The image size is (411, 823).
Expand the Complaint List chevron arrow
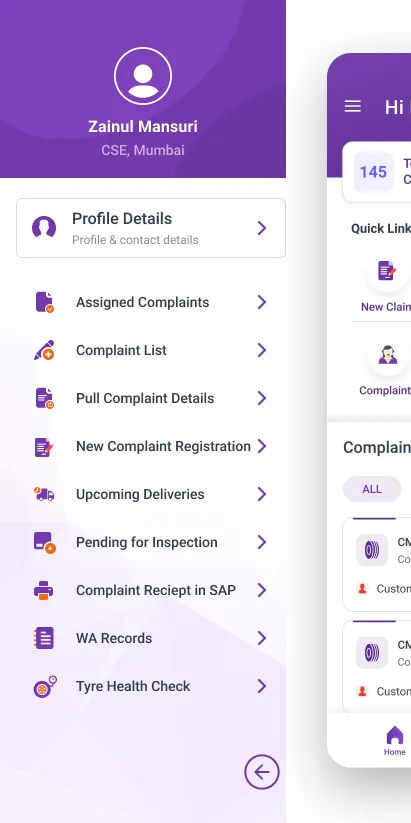(x=262, y=350)
